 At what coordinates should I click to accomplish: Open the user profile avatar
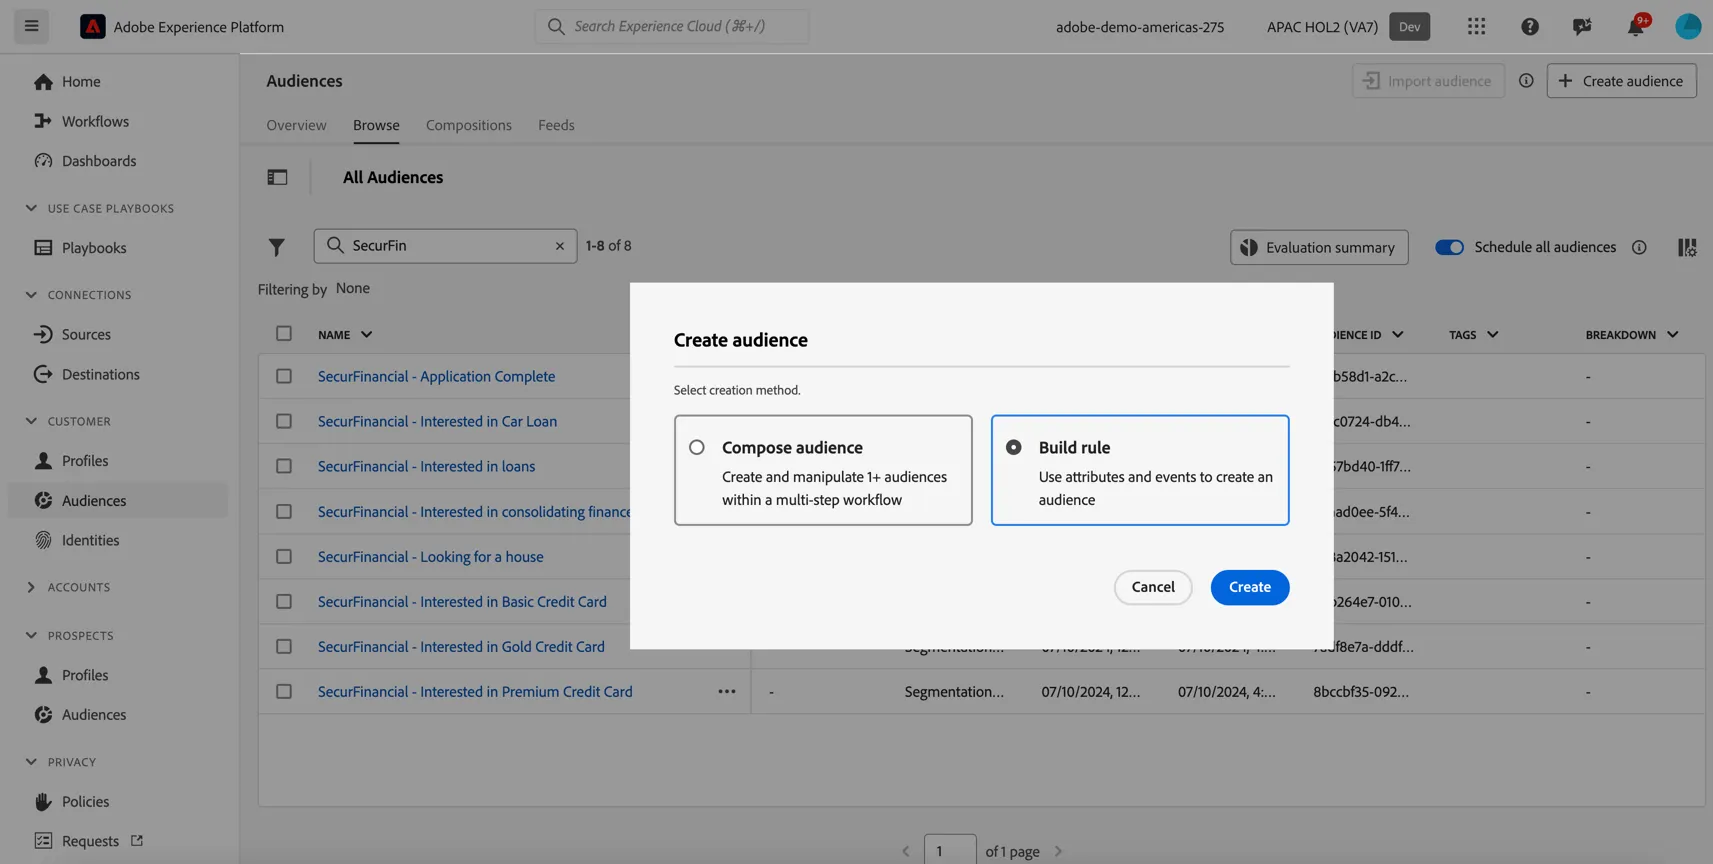pos(1688,26)
